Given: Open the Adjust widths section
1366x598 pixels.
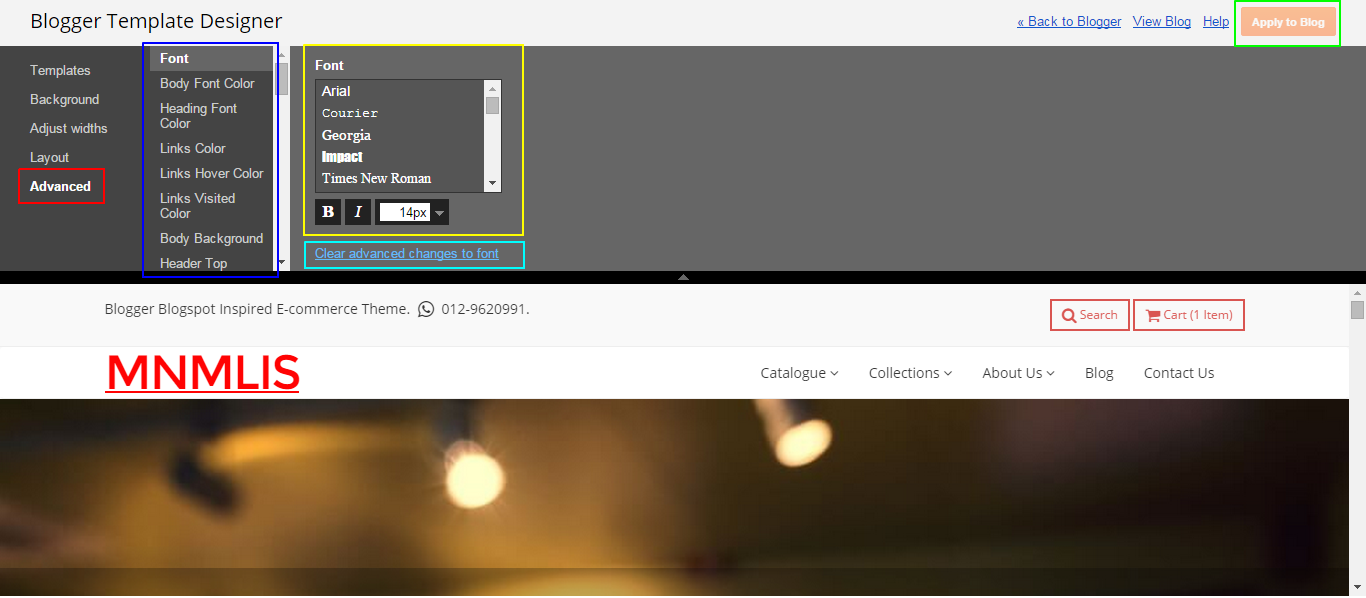Looking at the screenshot, I should 68,128.
